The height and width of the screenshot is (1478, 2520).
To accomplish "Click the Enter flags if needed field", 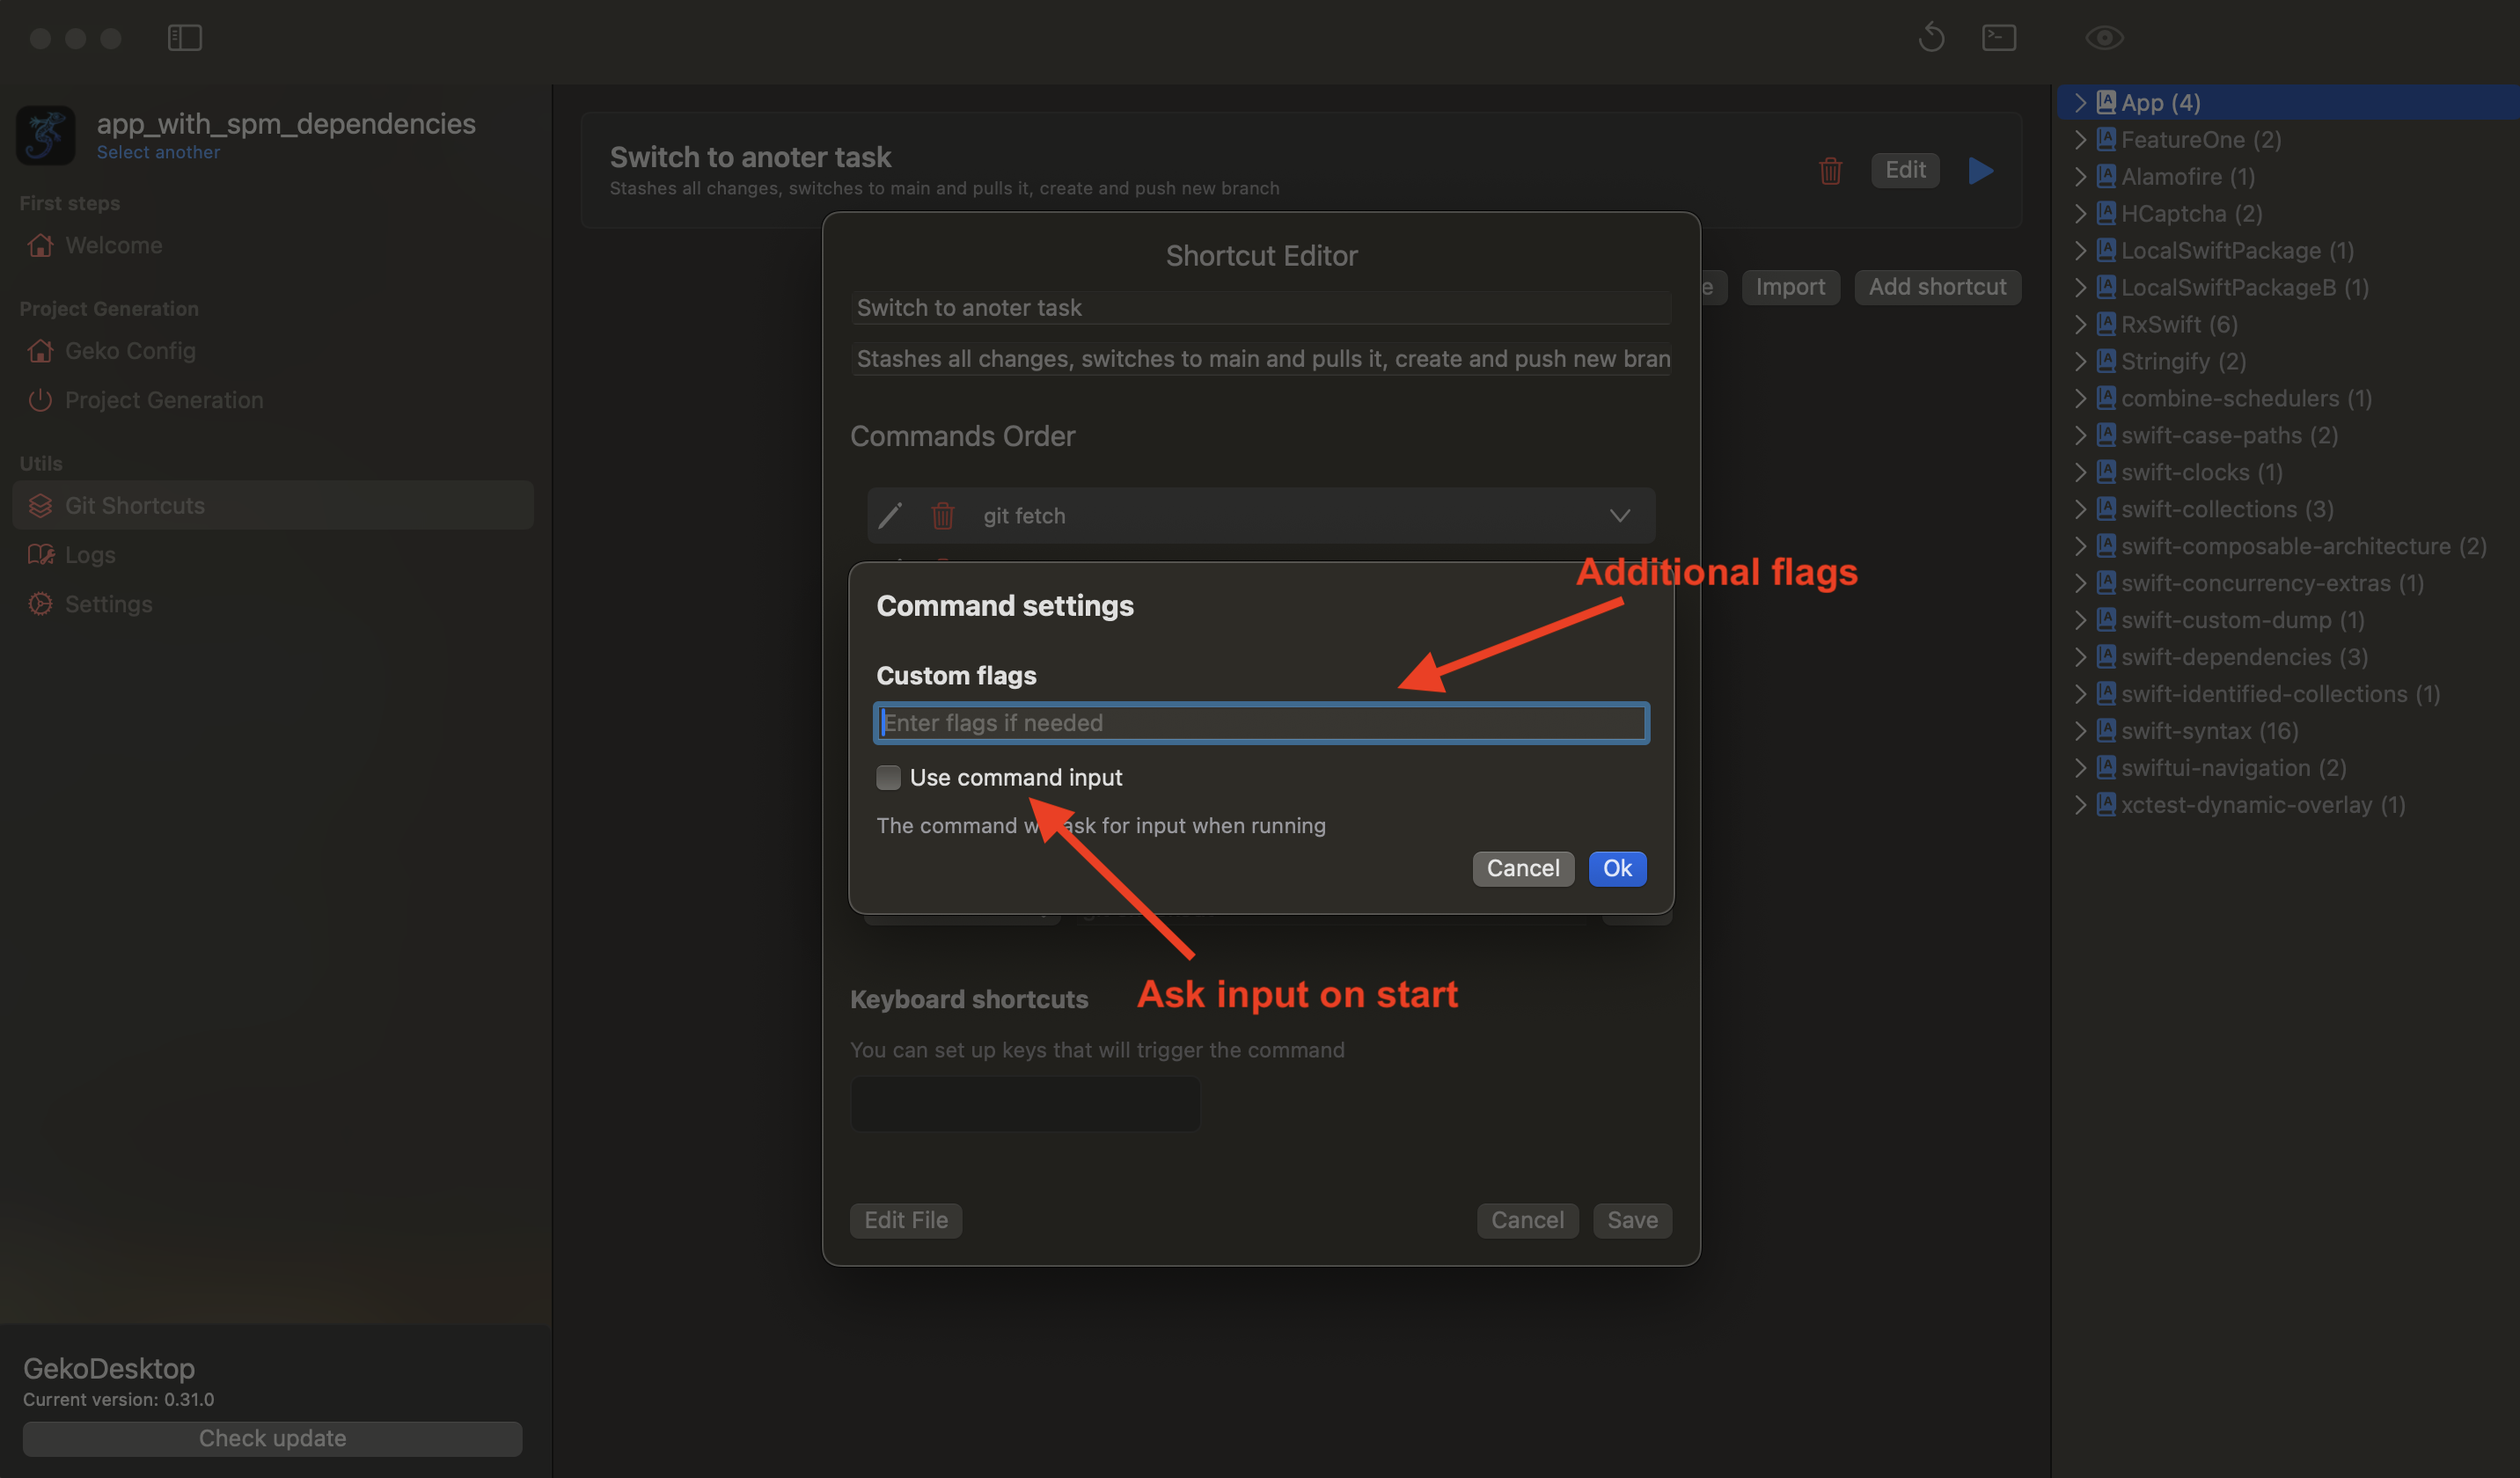I will click(x=1260, y=722).
